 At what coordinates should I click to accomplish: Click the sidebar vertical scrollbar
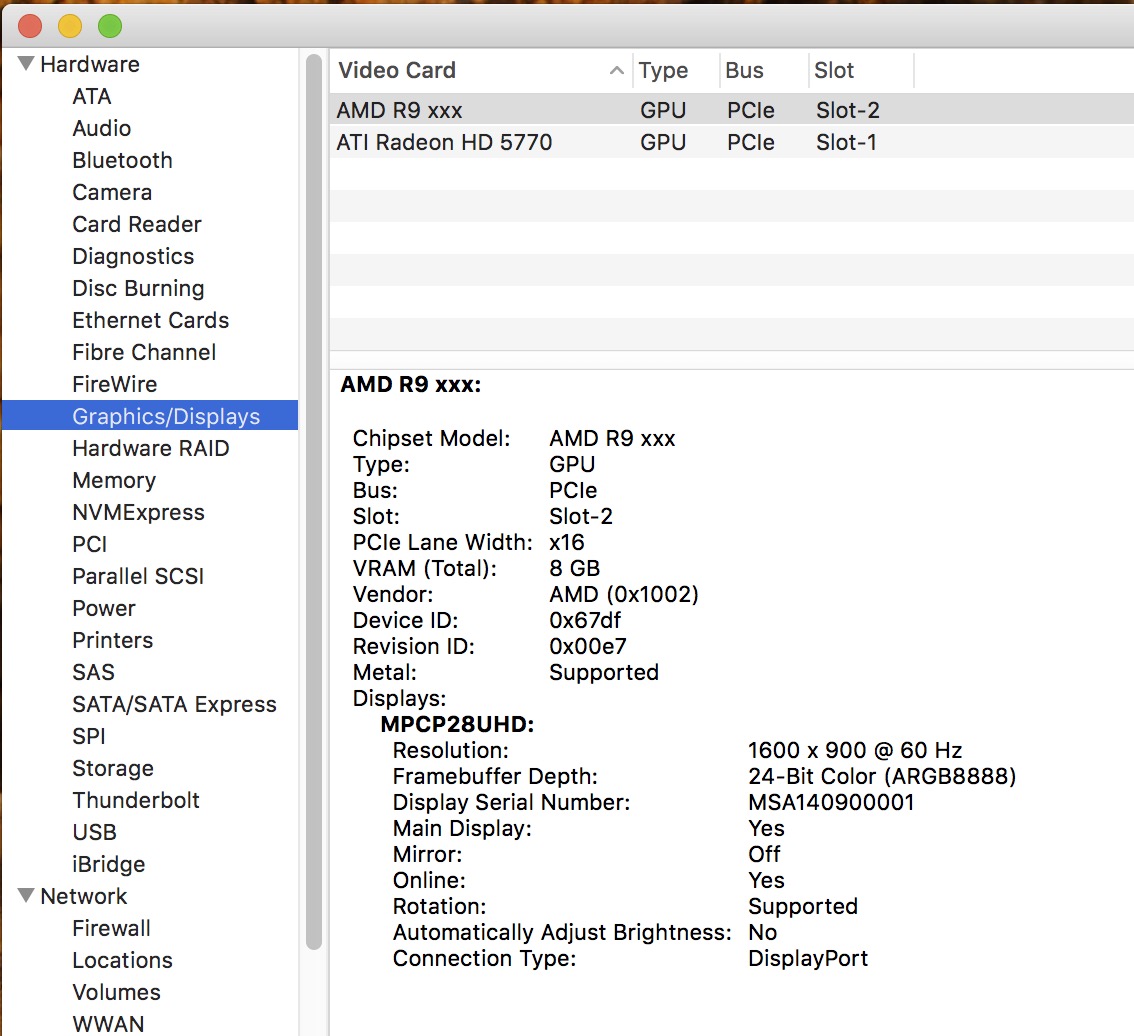click(x=314, y=501)
